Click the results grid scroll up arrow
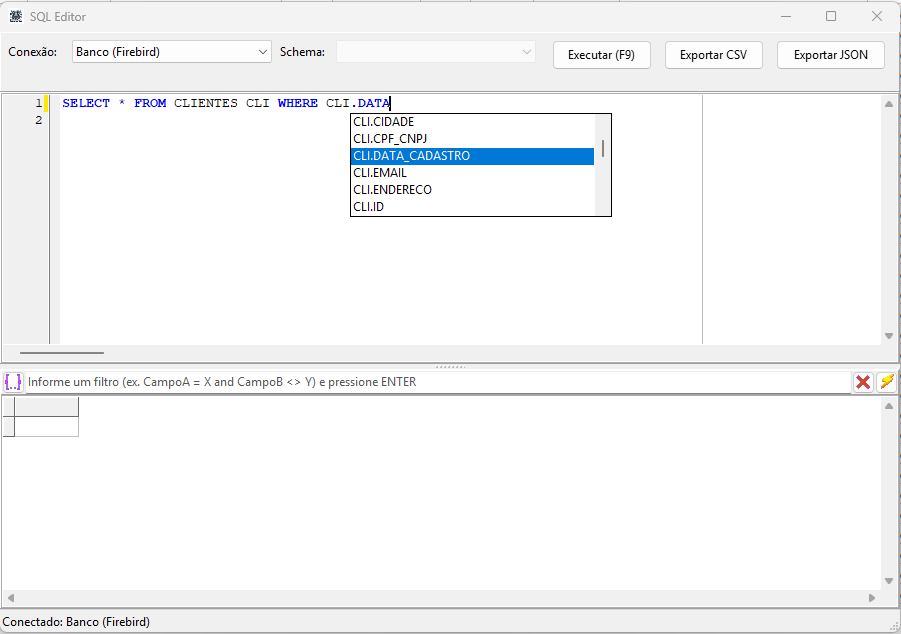The width and height of the screenshot is (901, 634). click(889, 406)
